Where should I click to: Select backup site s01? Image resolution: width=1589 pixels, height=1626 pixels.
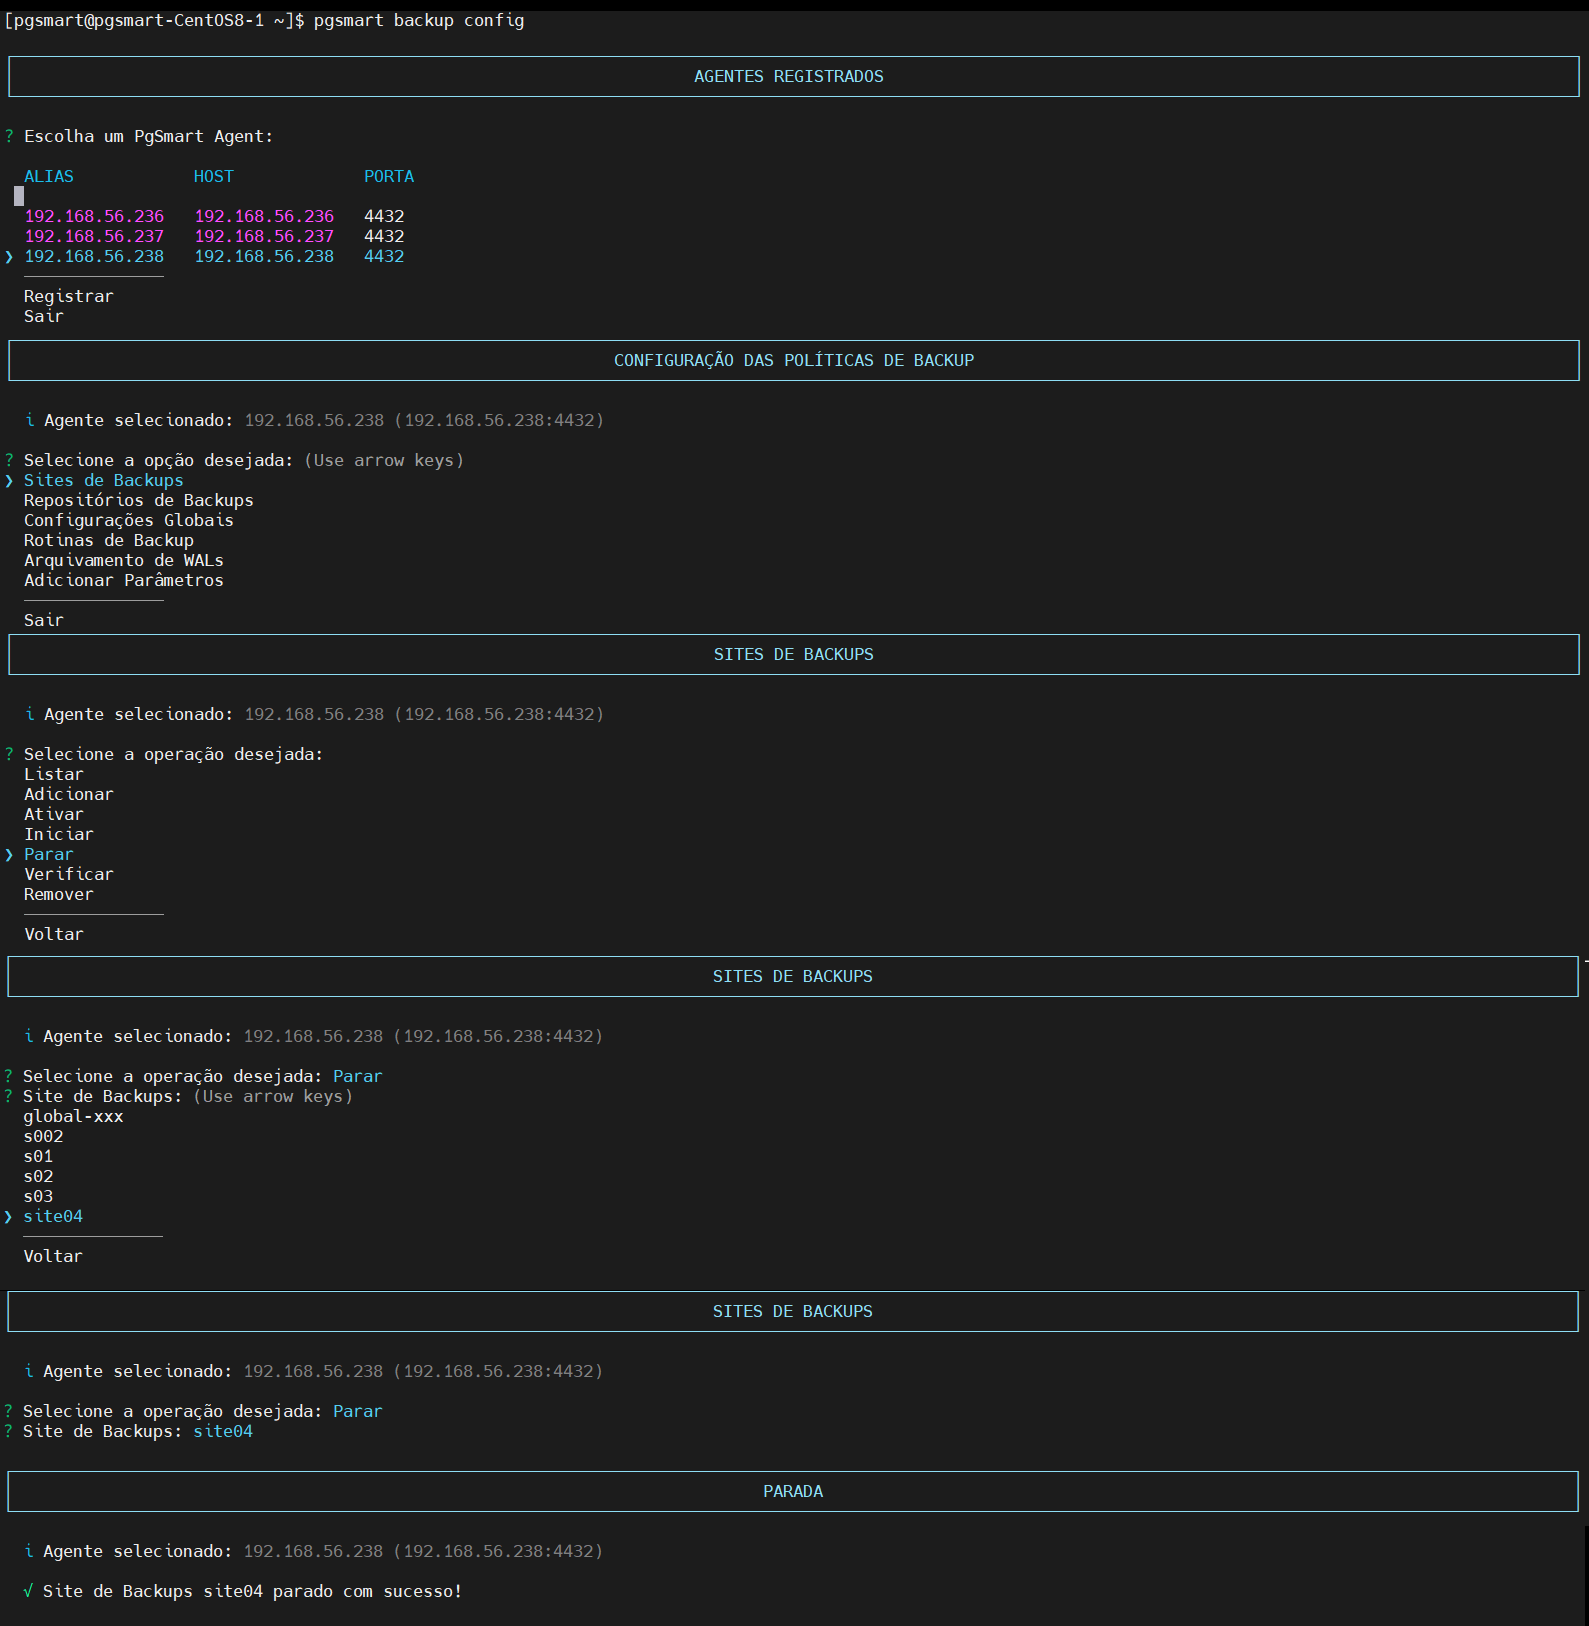click(x=38, y=1156)
